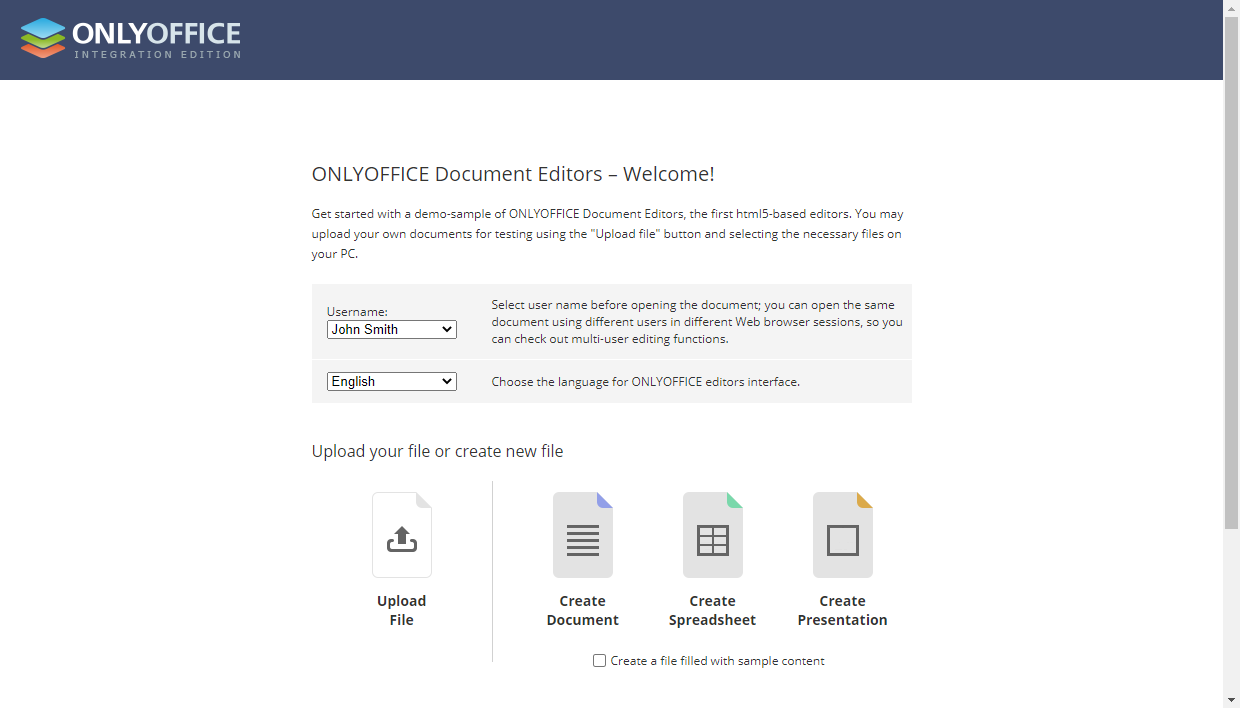Click the Create Document icon
Screen dimensions: 1240x708
tap(583, 535)
